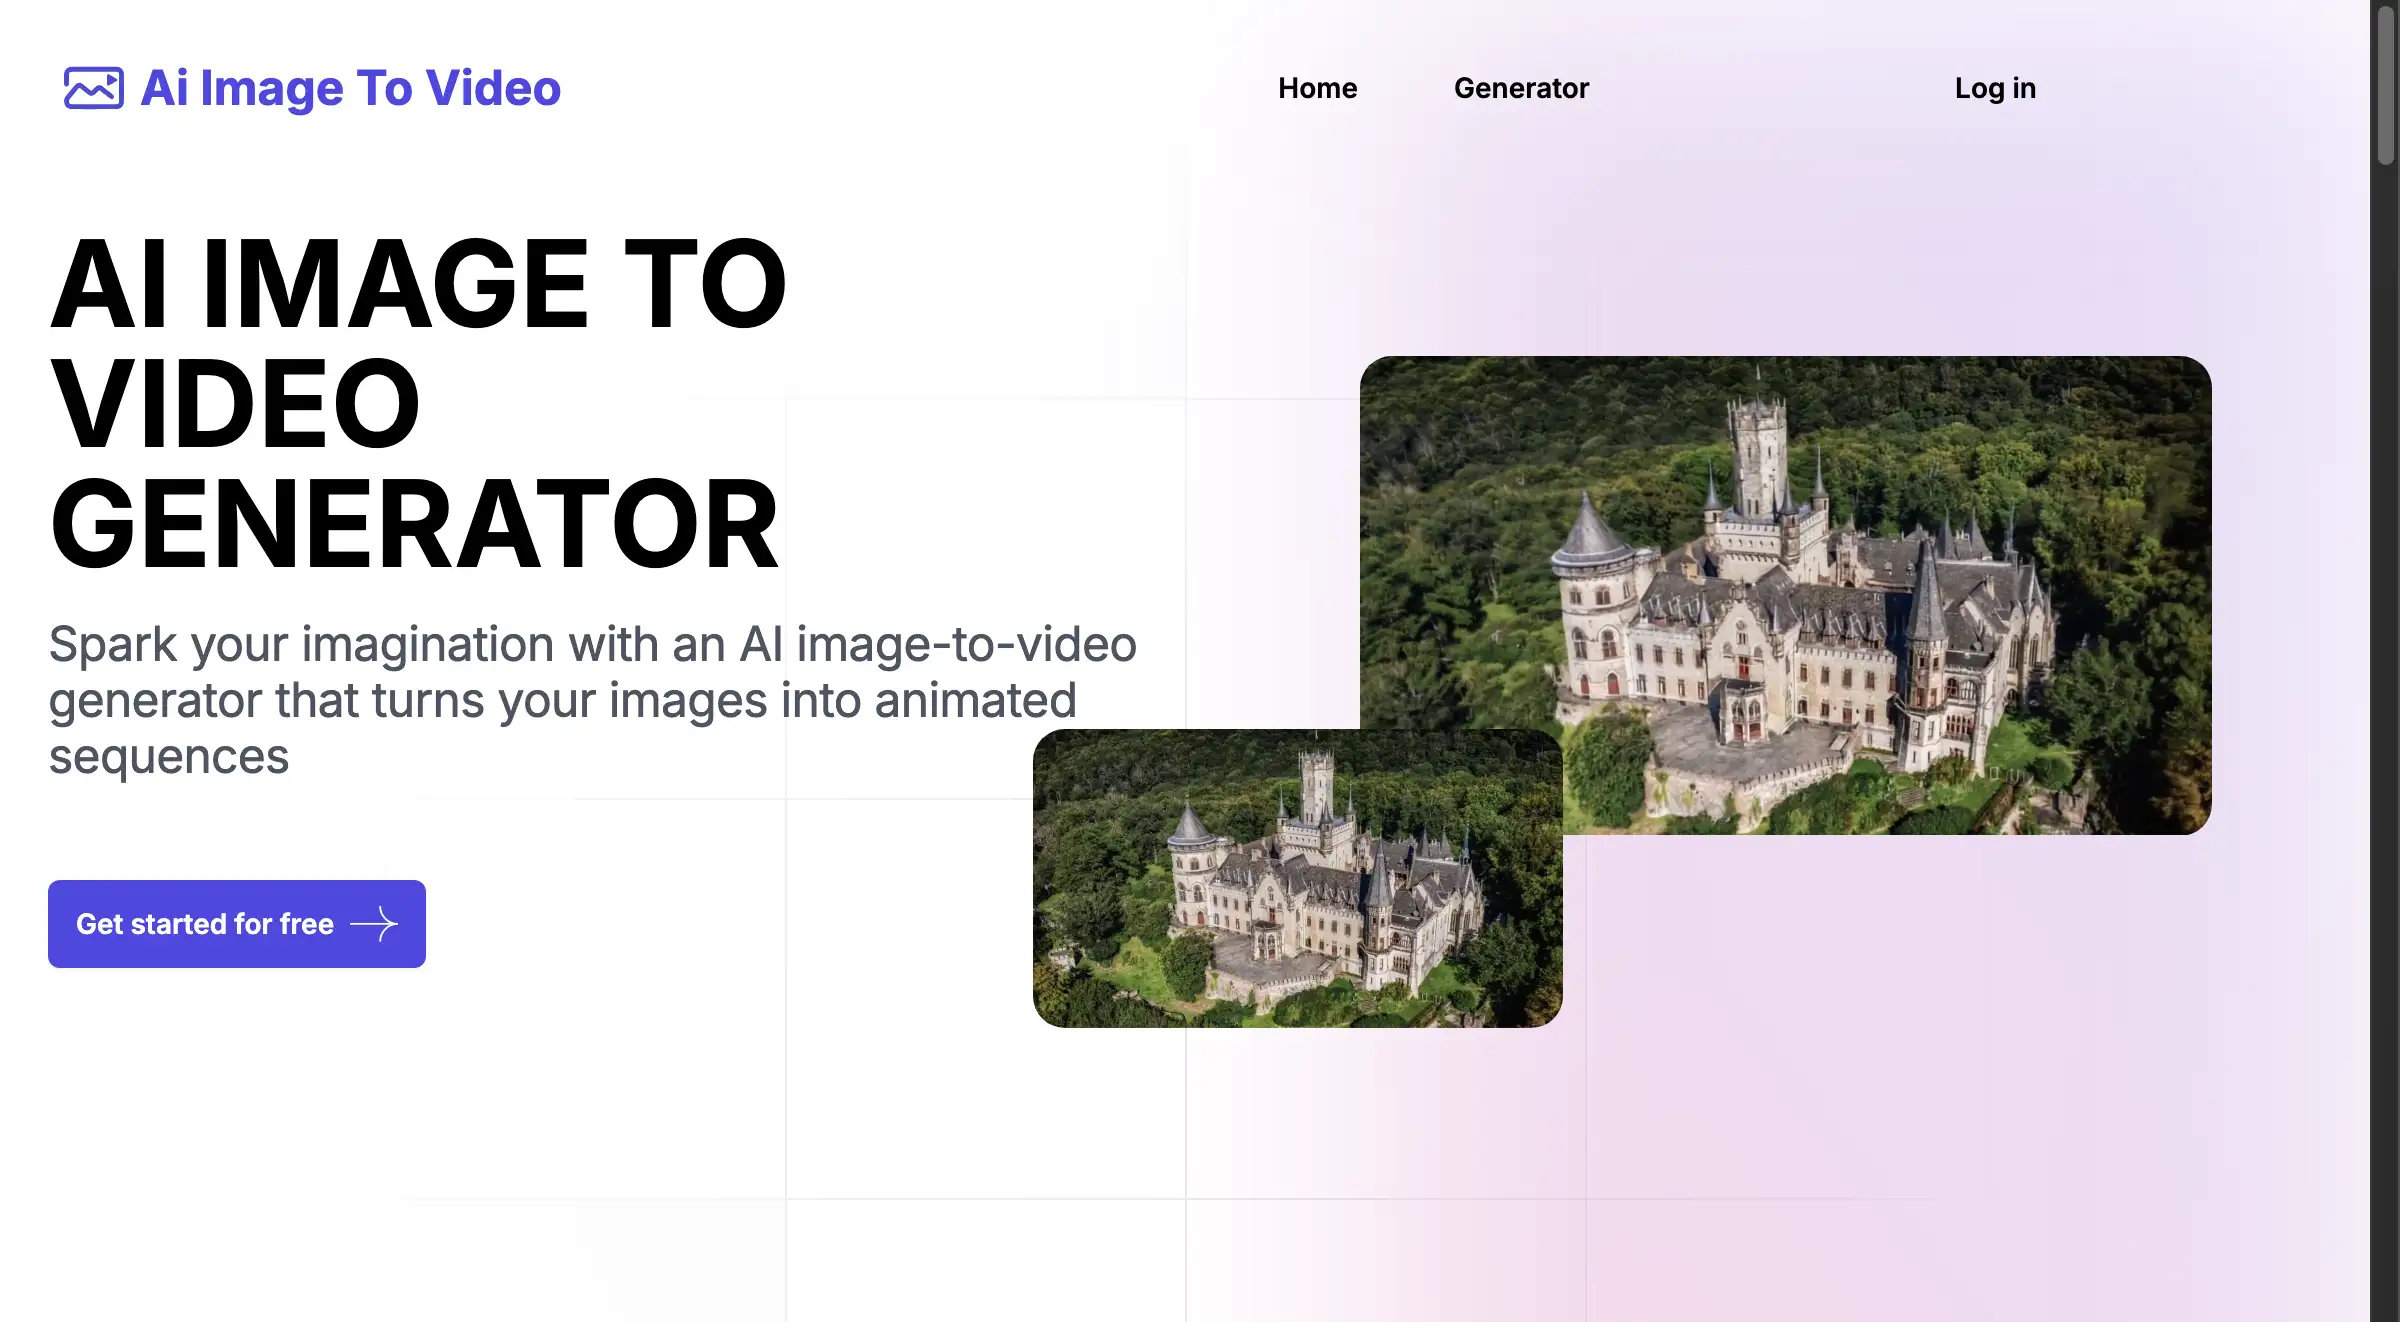2400x1322 pixels.
Task: Click the mountain-photo glyph in the header logo
Action: 92,88
